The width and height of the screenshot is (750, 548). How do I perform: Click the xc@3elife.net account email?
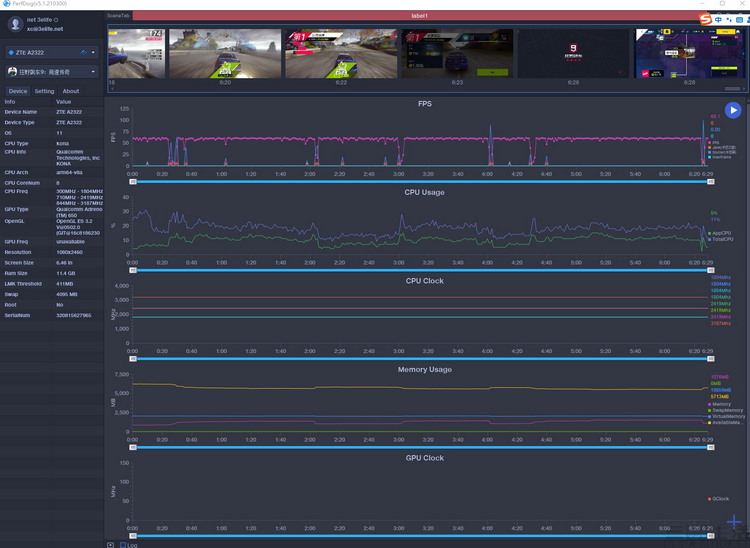[45, 29]
